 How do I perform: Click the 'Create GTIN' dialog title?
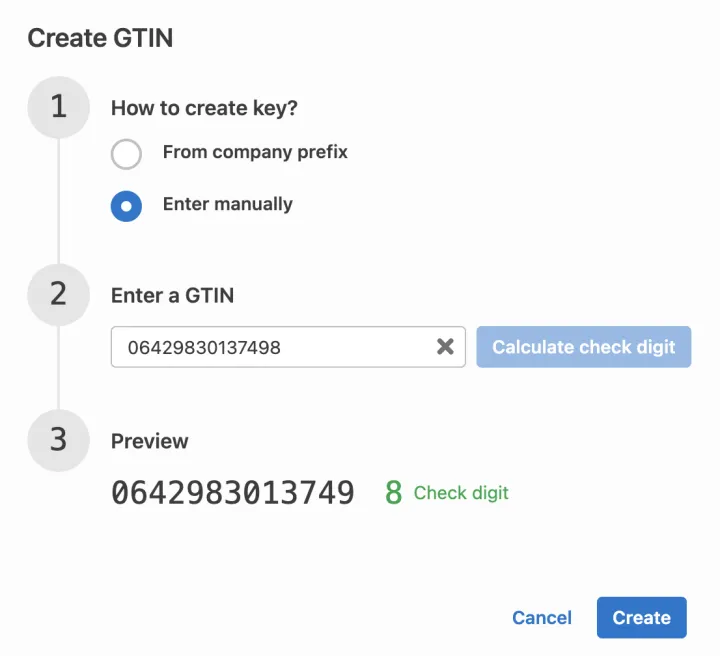[100, 38]
